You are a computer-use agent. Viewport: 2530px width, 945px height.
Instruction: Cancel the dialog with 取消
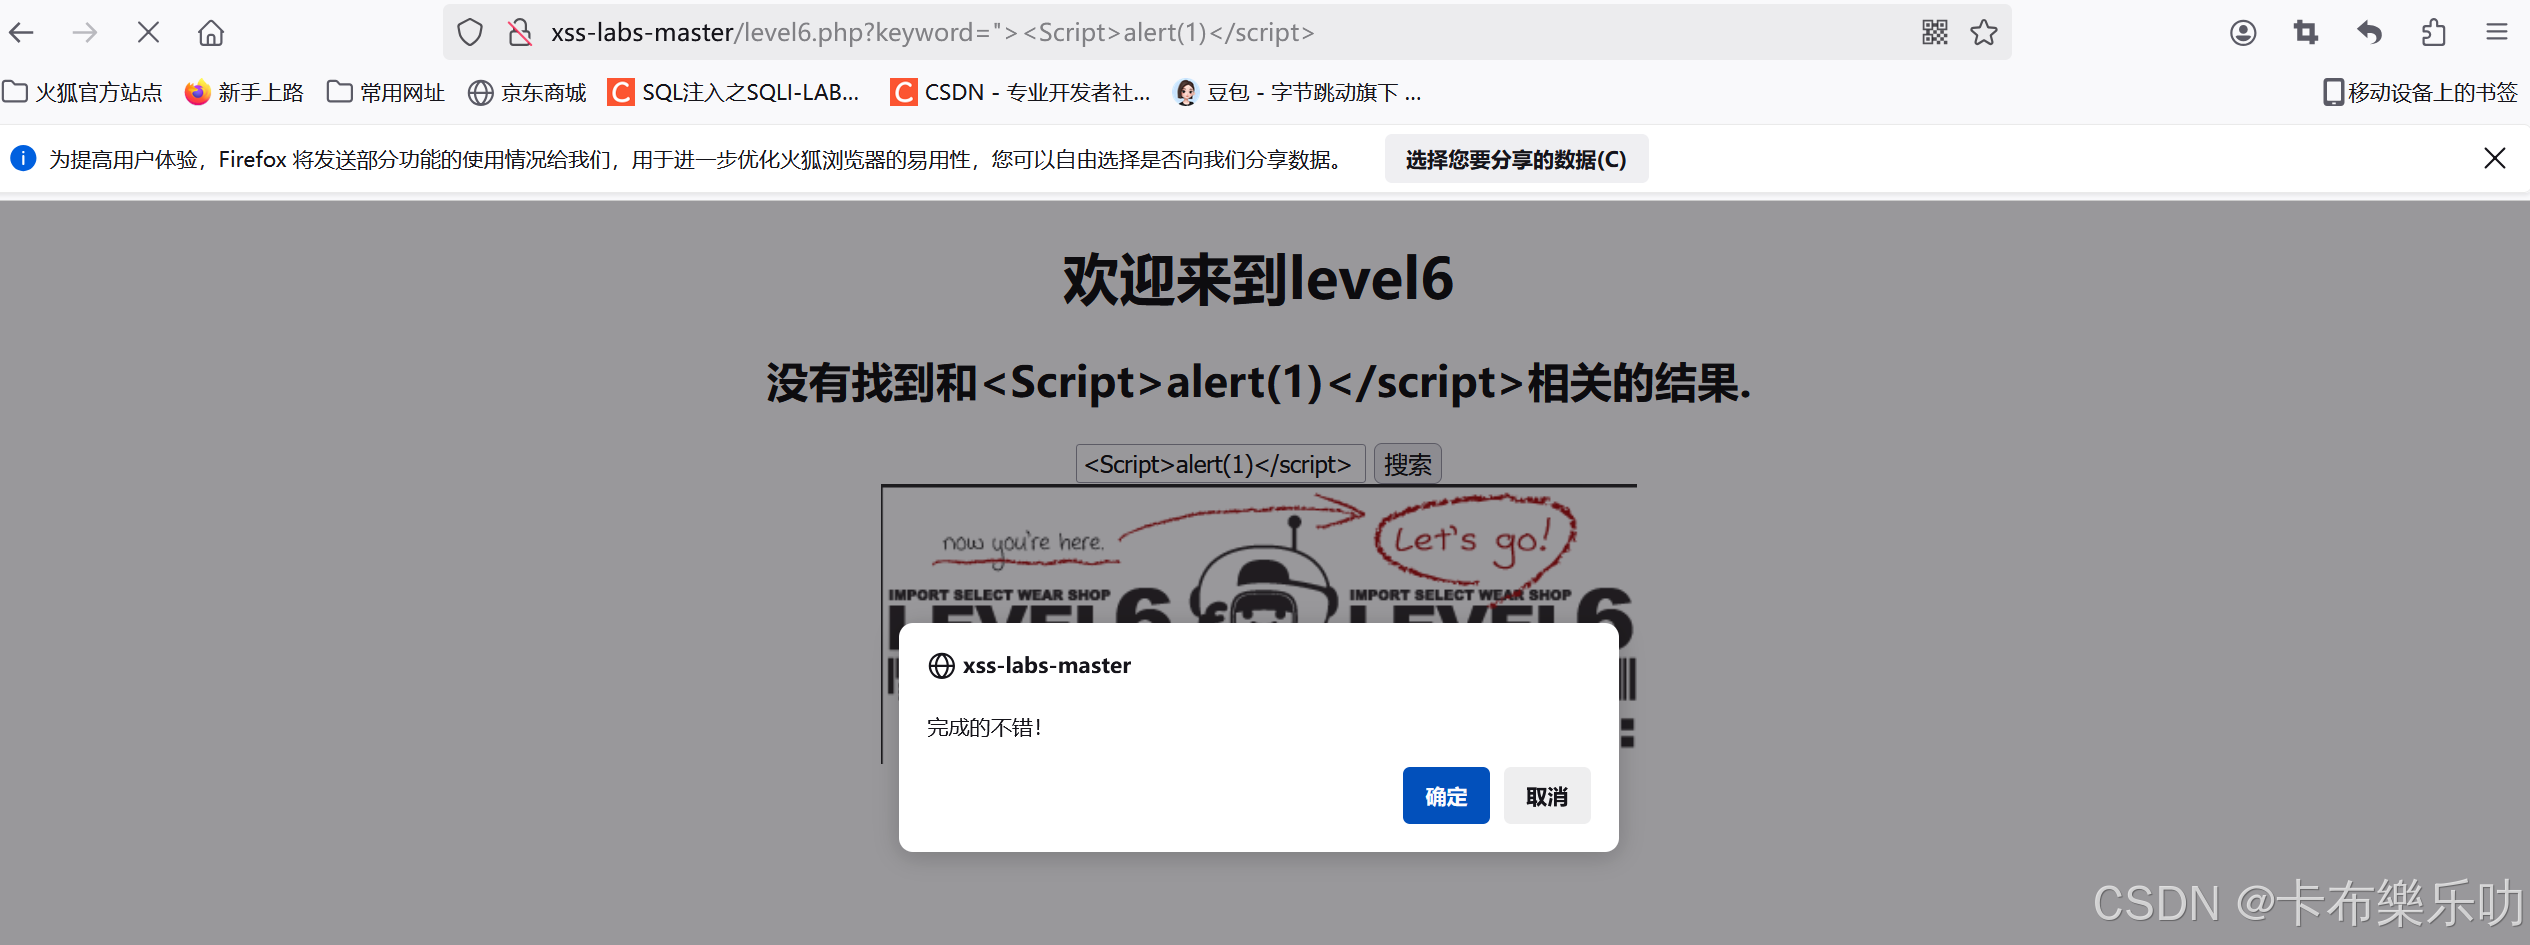point(1547,796)
